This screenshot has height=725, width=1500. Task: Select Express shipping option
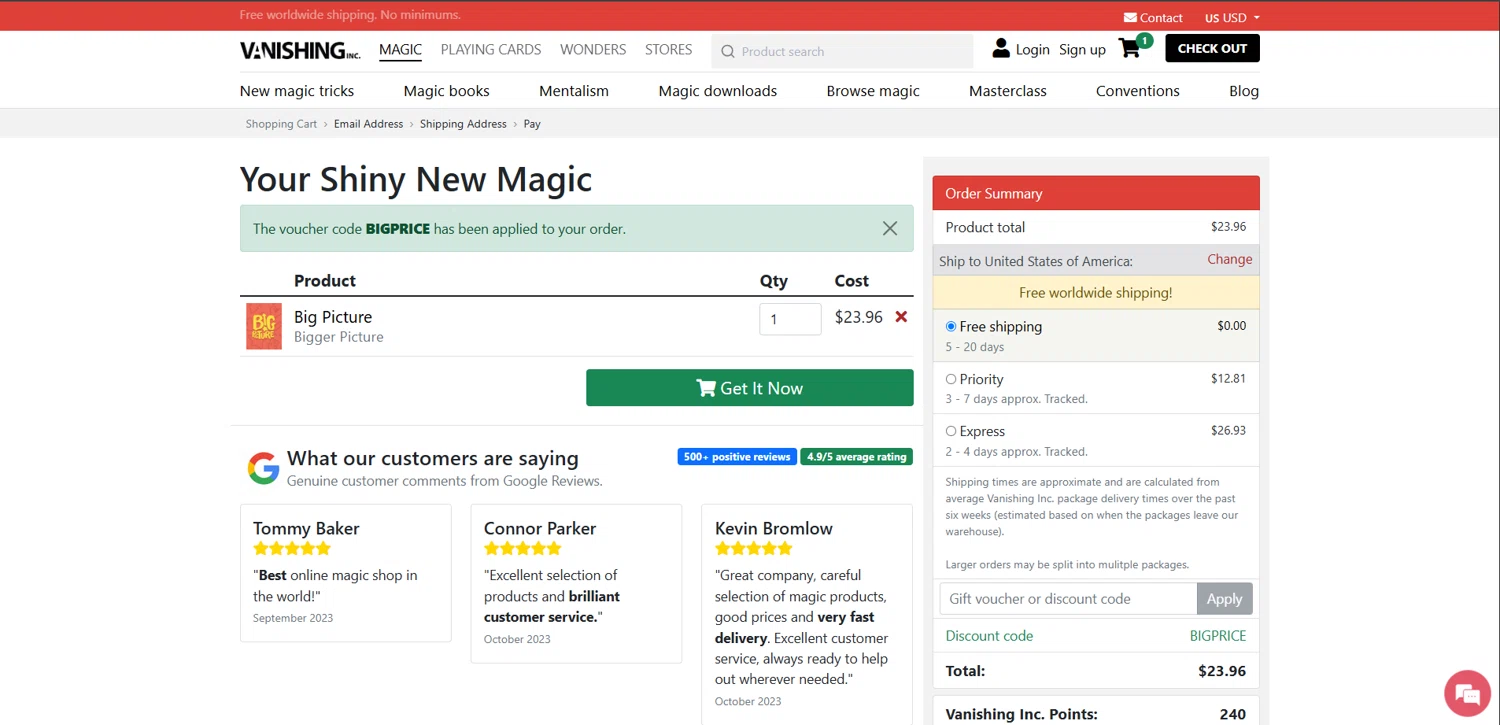(951, 431)
